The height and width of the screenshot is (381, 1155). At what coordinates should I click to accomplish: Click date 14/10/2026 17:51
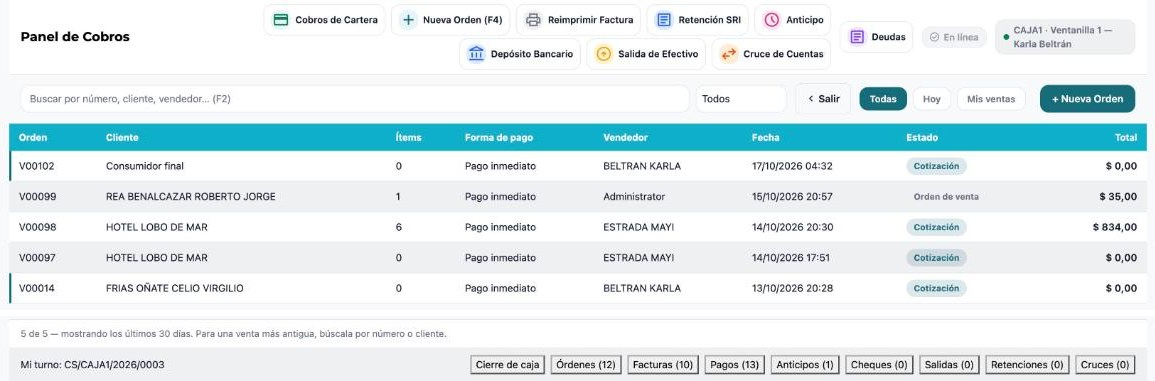coord(791,258)
